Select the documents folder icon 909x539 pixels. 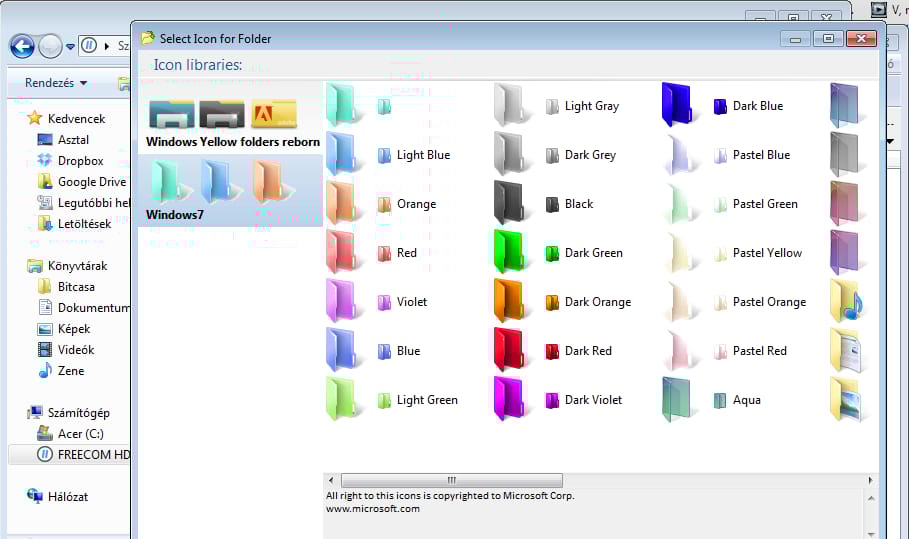pos(847,351)
